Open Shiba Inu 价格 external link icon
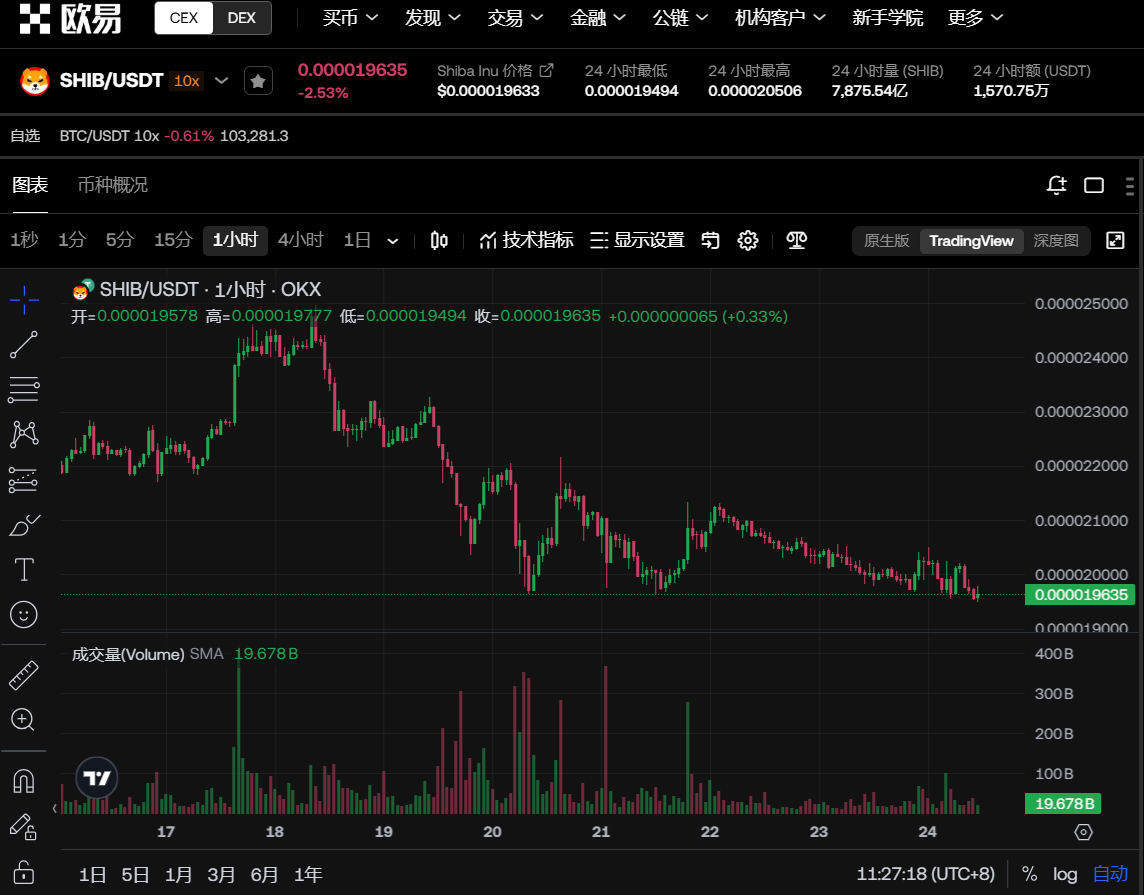 coord(546,71)
